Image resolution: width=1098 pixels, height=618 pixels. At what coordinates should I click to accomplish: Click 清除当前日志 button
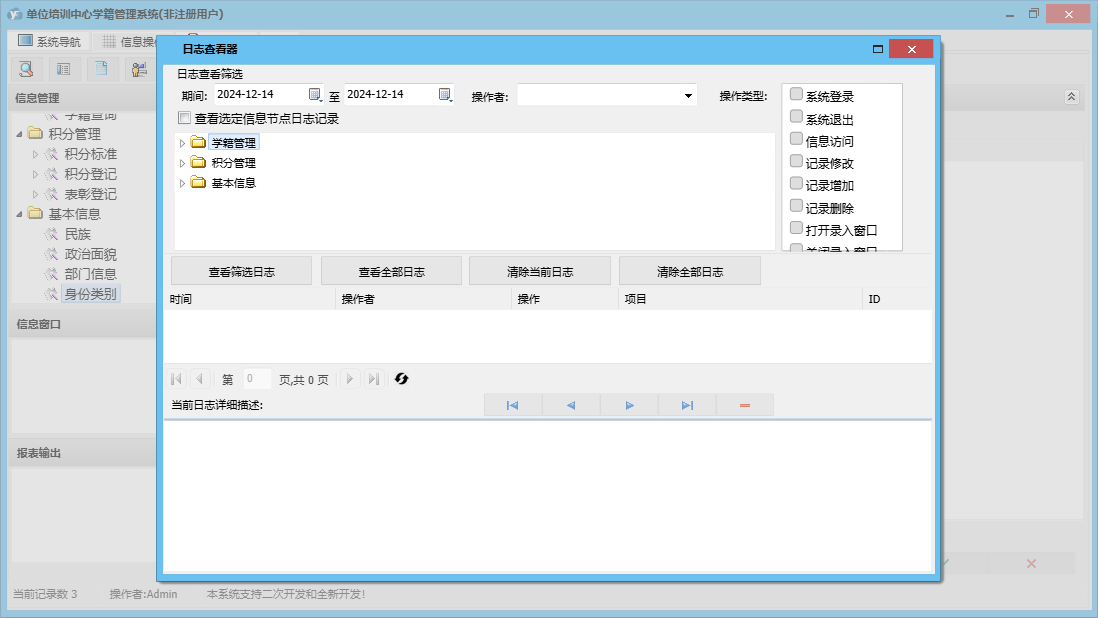[540, 272]
